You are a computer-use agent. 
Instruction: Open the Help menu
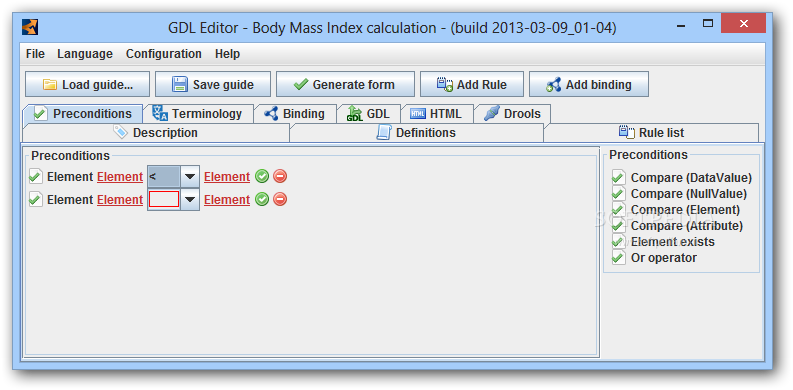(228, 54)
